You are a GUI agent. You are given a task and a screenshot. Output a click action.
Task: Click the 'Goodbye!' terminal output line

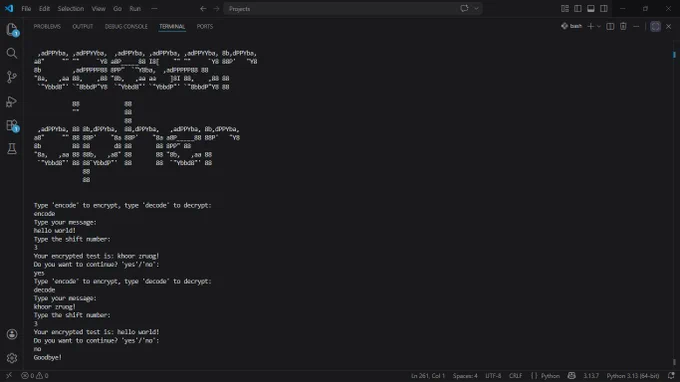pyautogui.click(x=48, y=357)
